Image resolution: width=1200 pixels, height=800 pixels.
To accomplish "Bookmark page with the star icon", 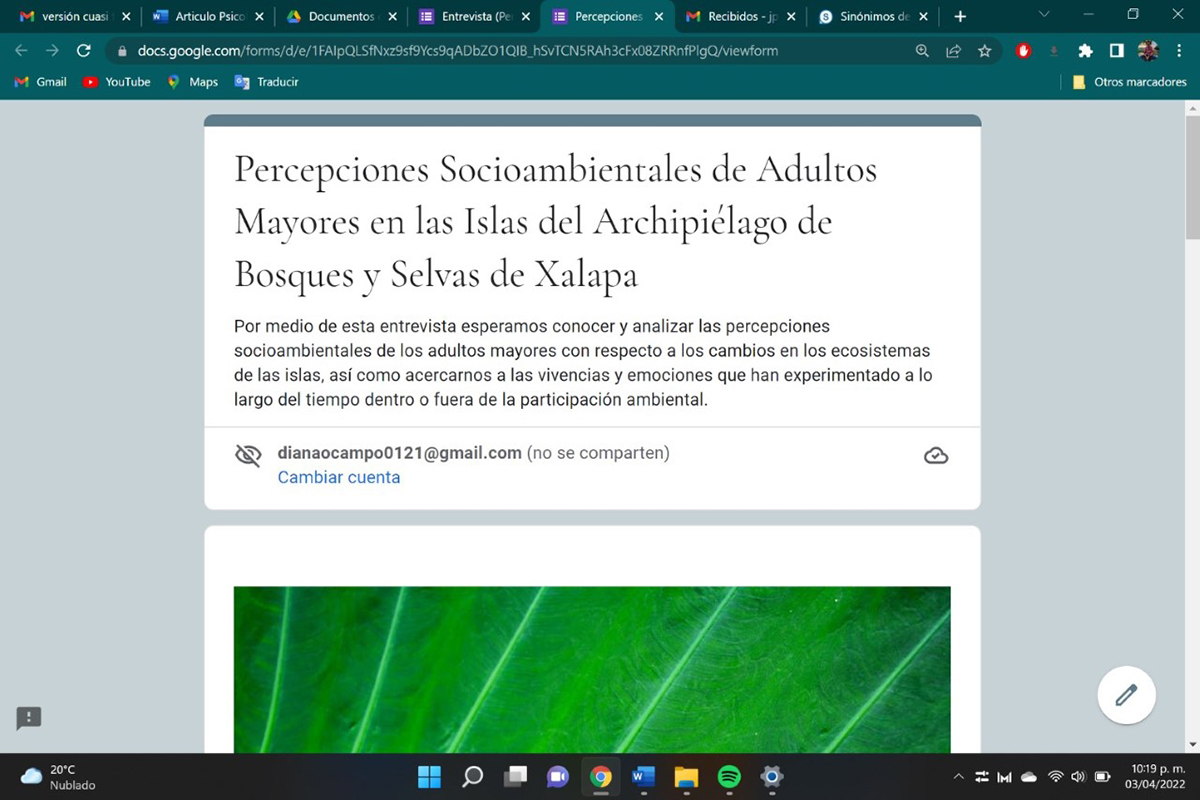I will point(984,51).
